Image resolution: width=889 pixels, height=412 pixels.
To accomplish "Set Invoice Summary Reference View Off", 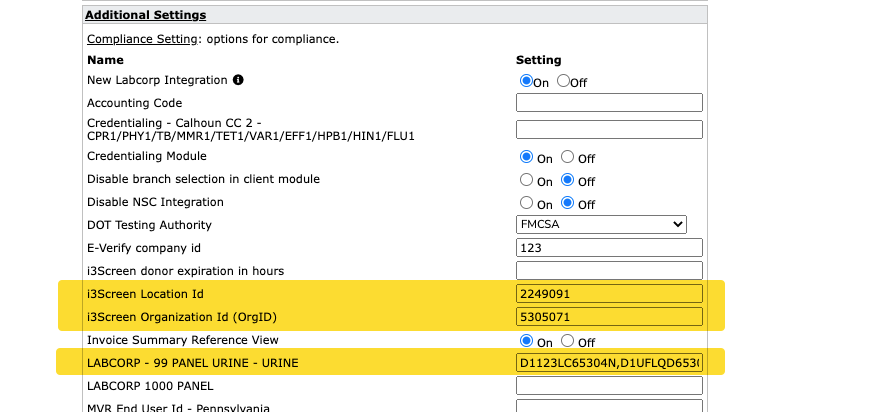I will [567, 341].
